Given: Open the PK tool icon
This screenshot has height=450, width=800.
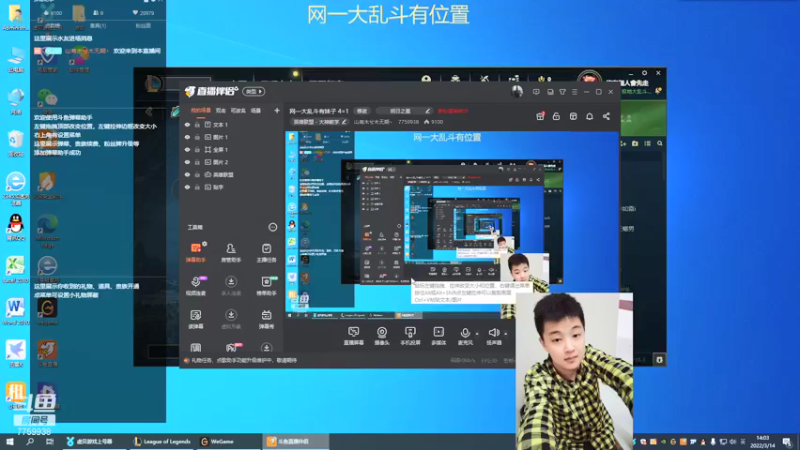Looking at the screenshot, I should pos(232,347).
